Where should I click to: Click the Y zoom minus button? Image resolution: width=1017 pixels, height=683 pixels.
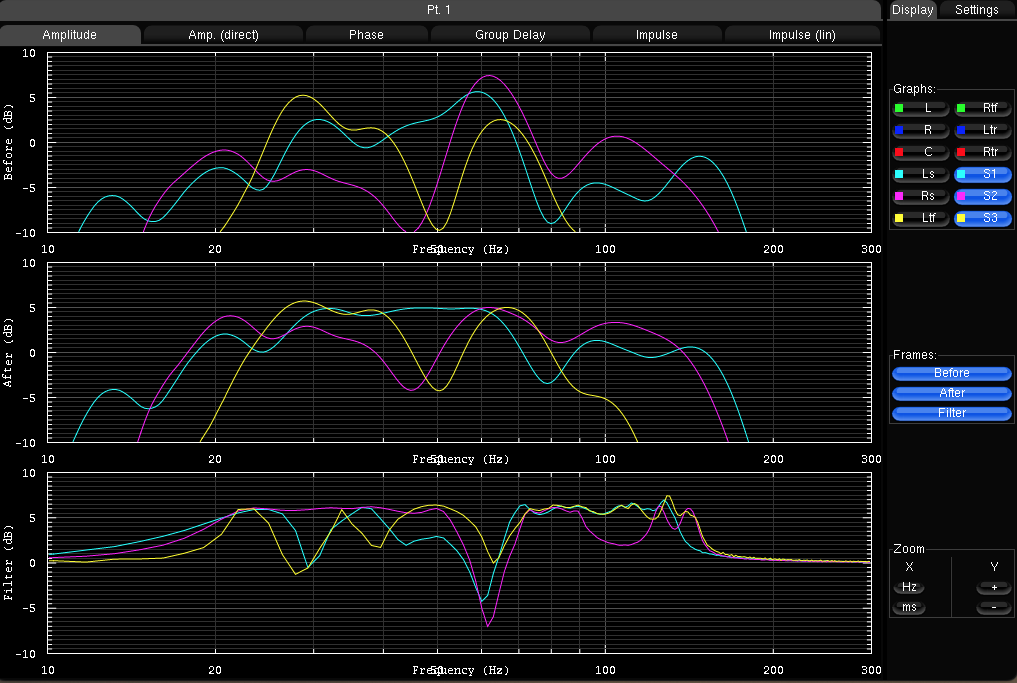point(993,608)
